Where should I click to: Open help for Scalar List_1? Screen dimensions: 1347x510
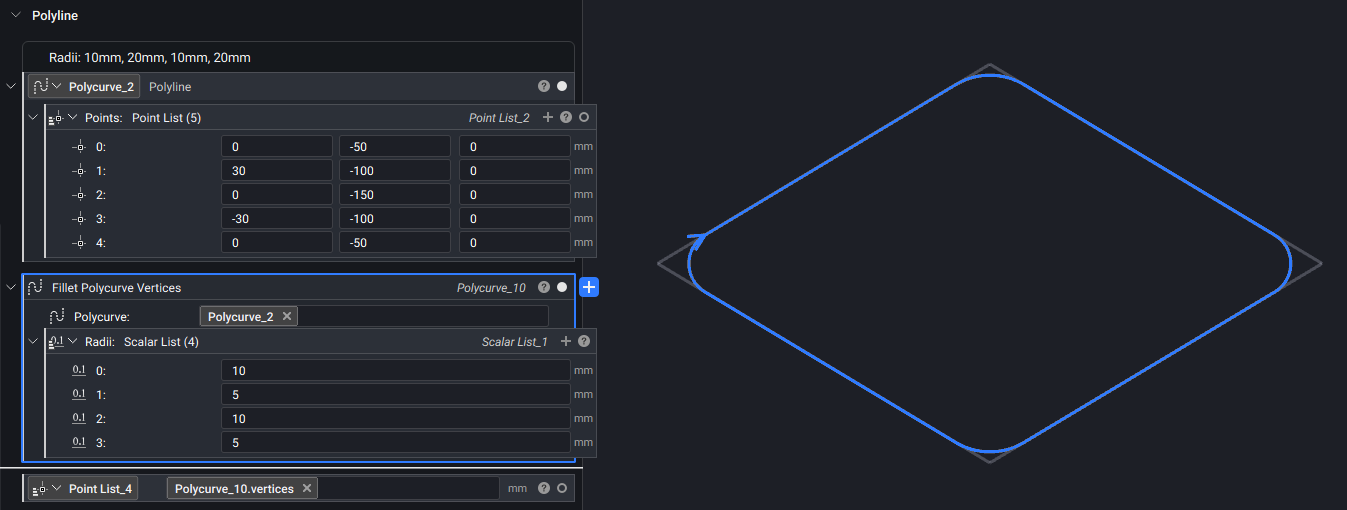[x=584, y=342]
